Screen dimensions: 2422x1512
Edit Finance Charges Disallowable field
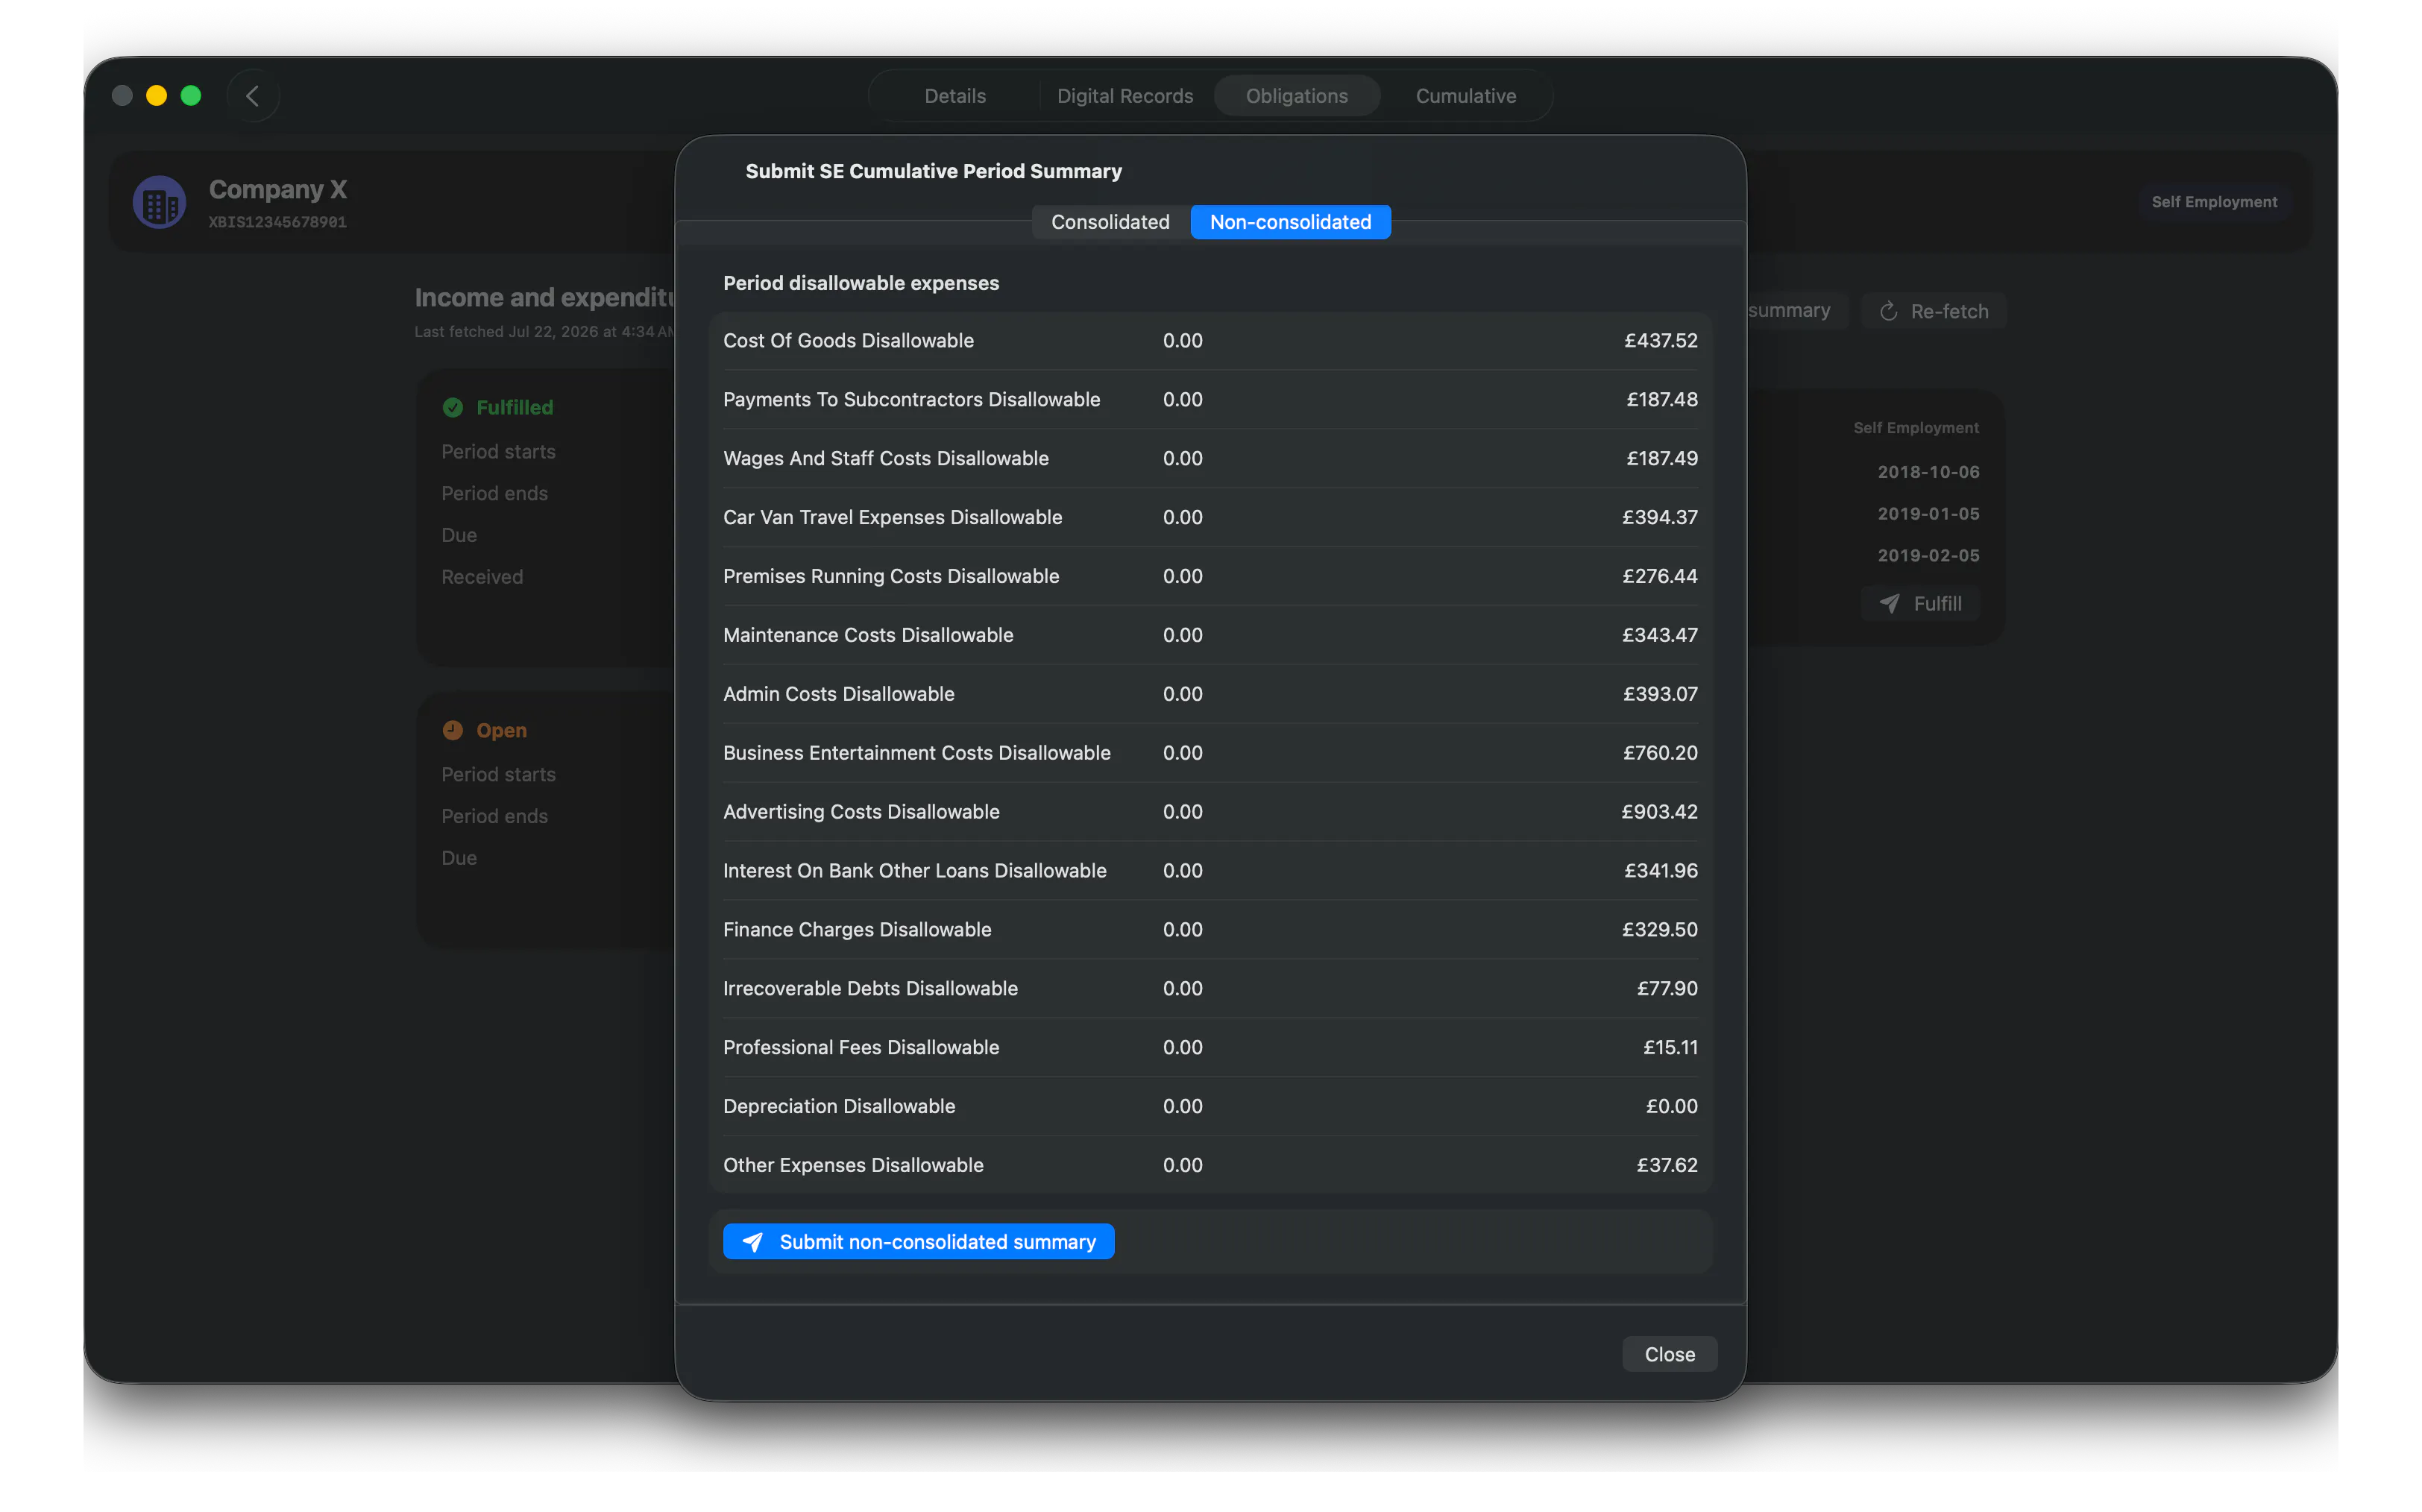click(x=1182, y=930)
